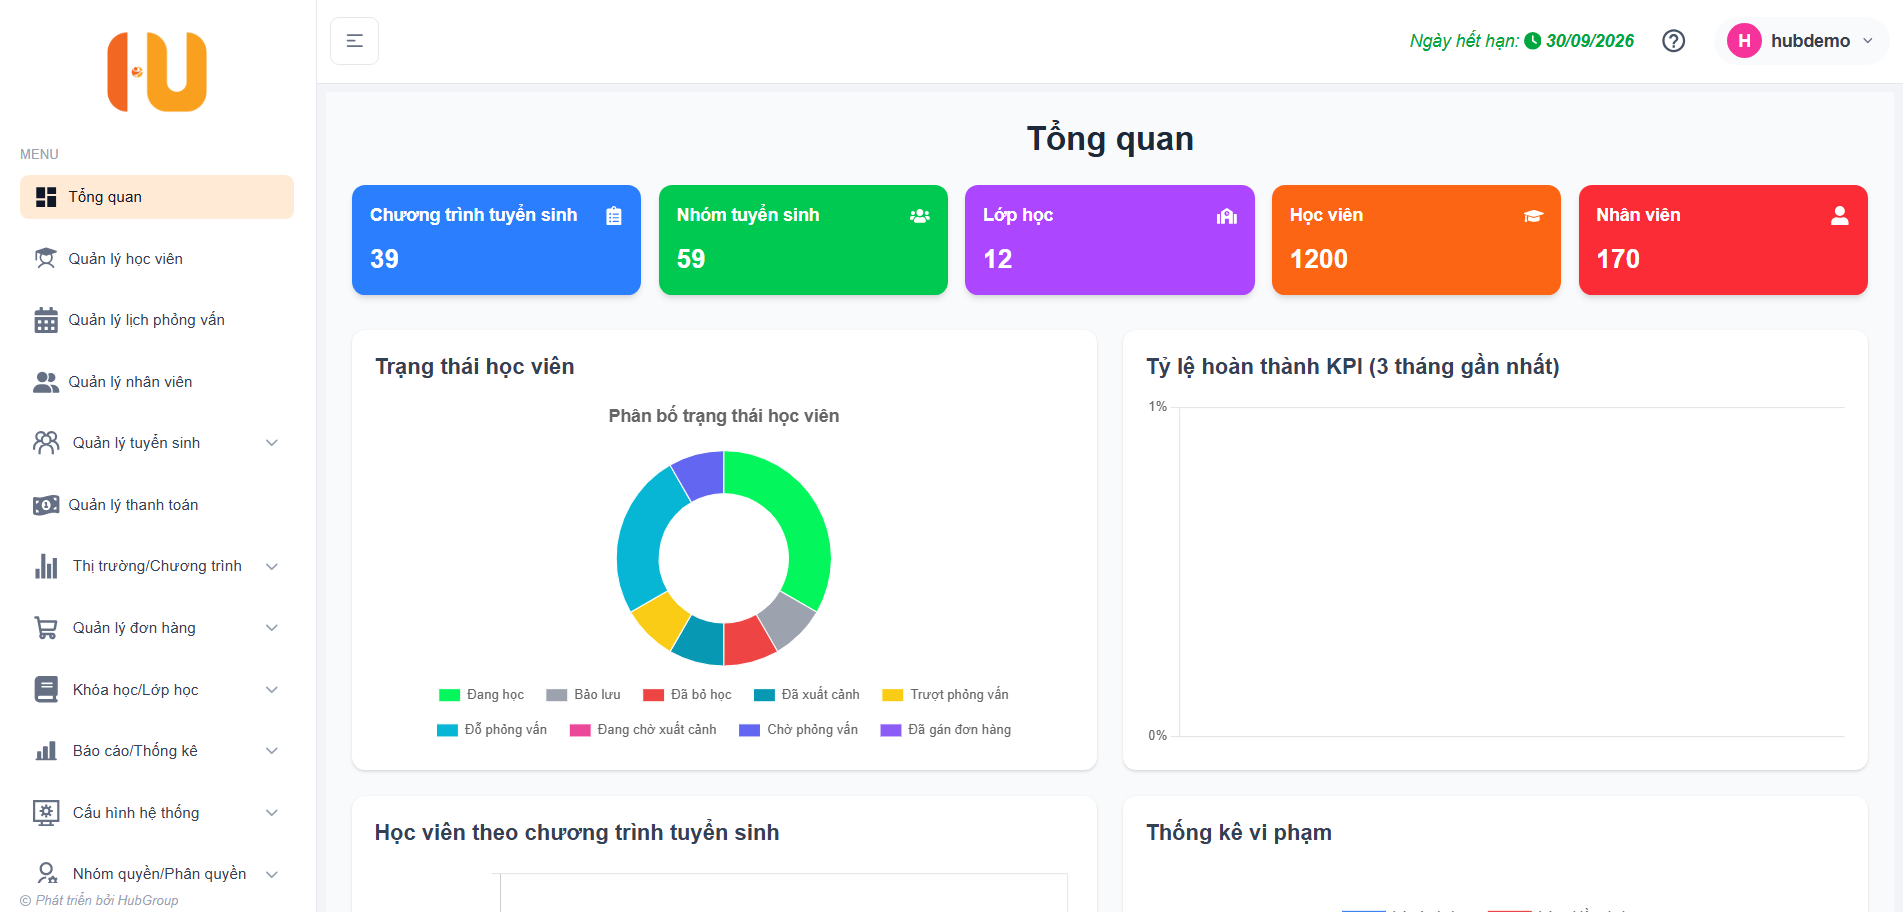Open the help question mark icon
Image resolution: width=1903 pixels, height=912 pixels.
click(1673, 41)
